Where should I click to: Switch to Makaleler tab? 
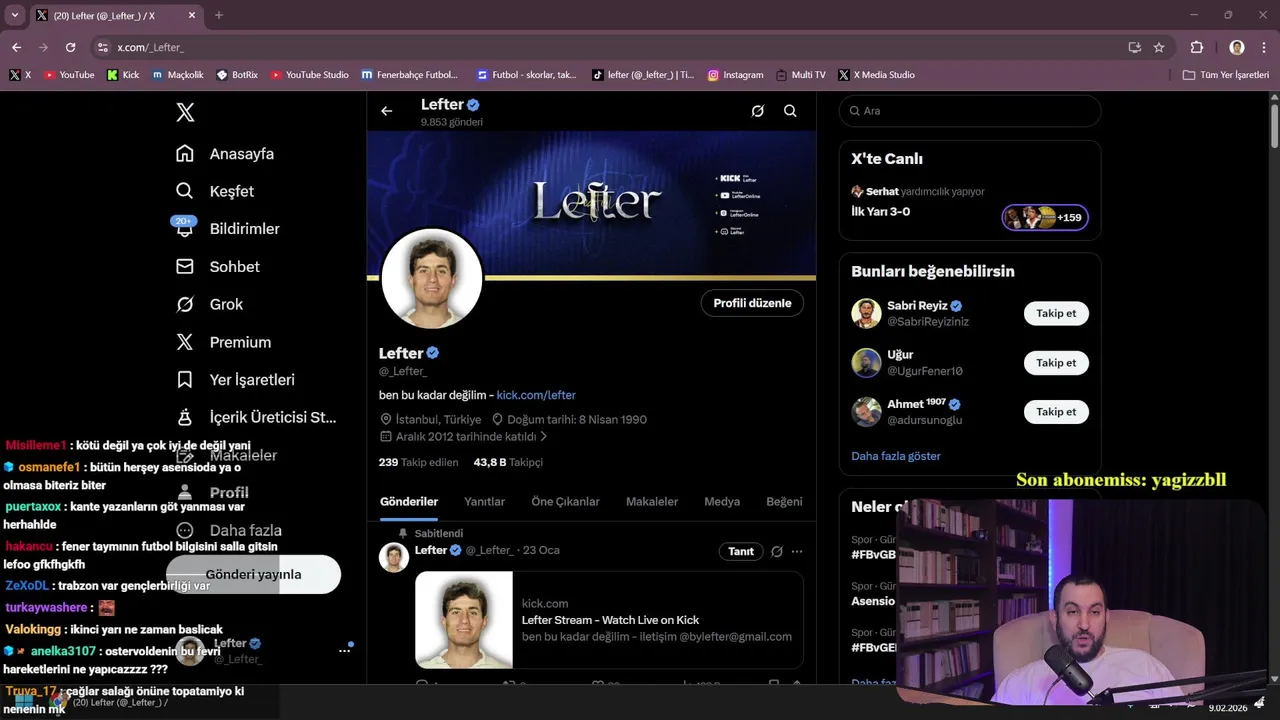652,502
